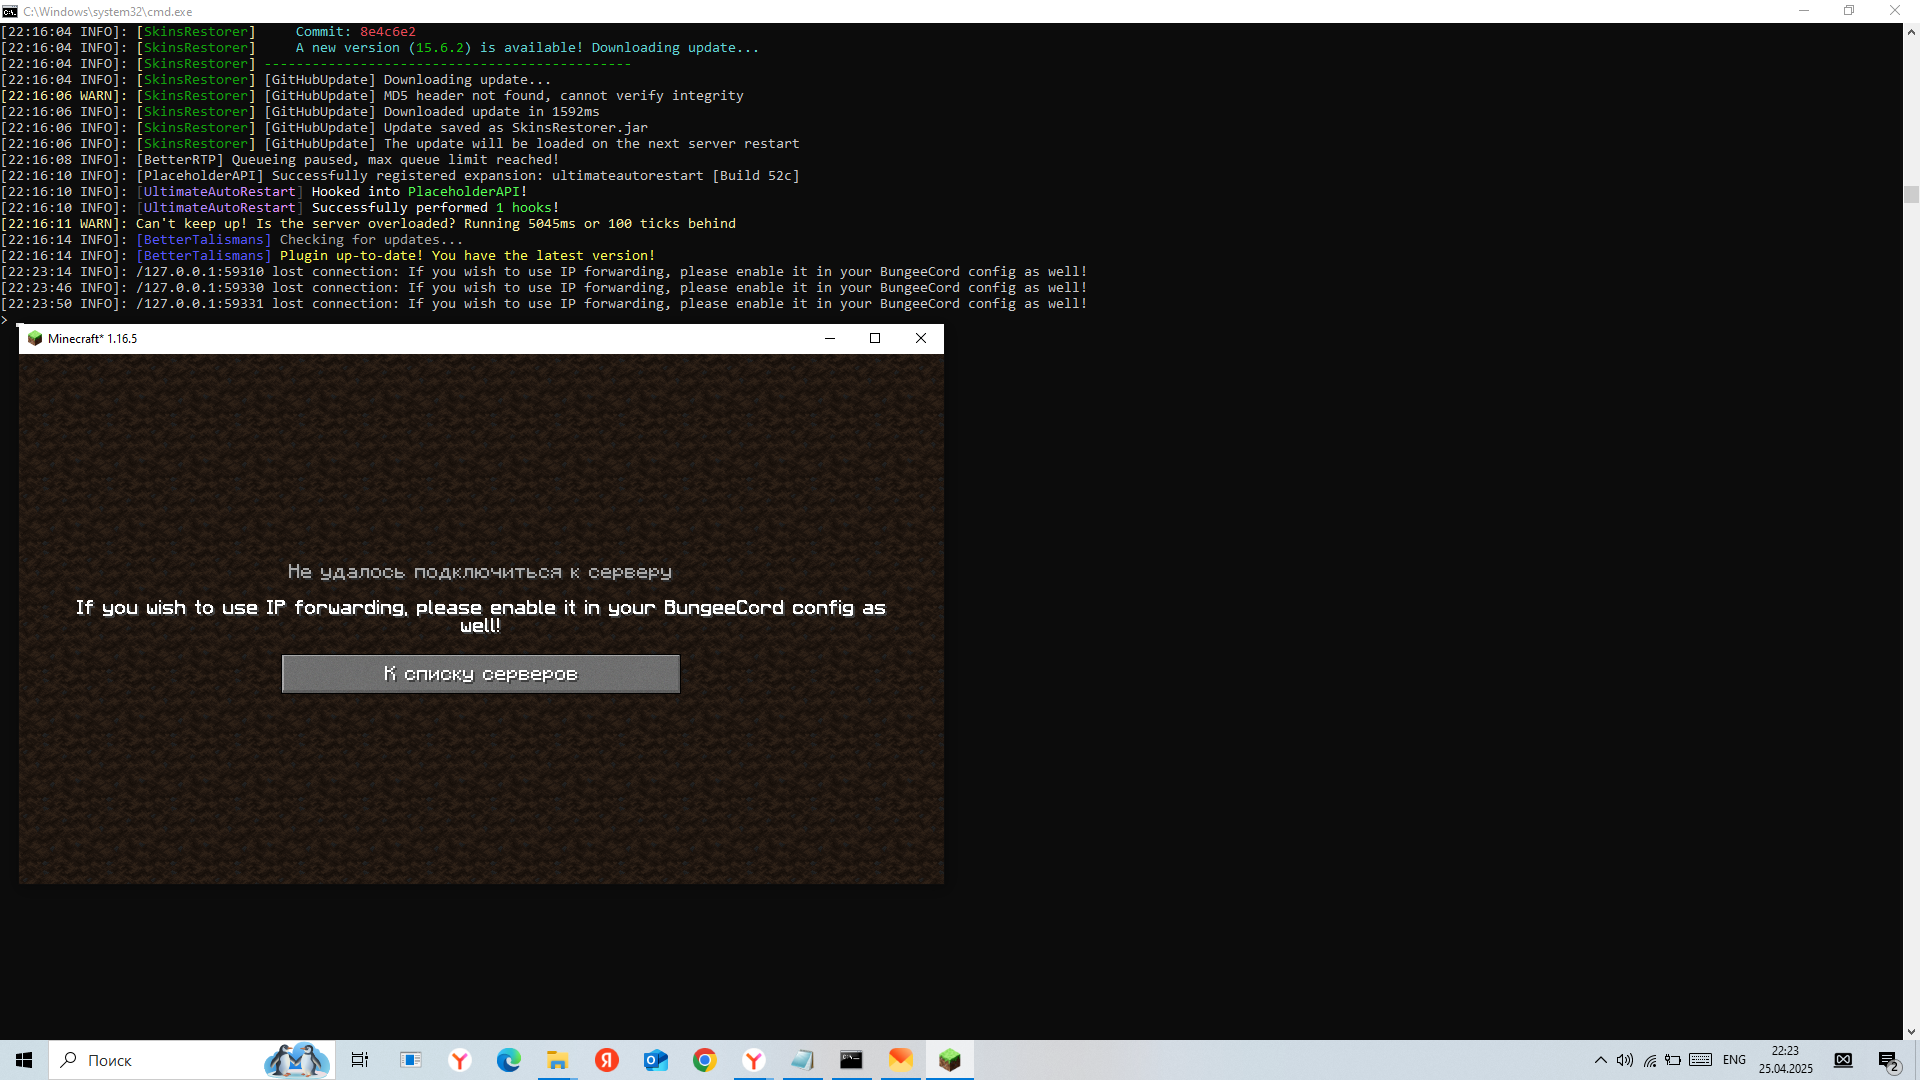Minimize the Minecraft 1.16.5 window

[829, 338]
